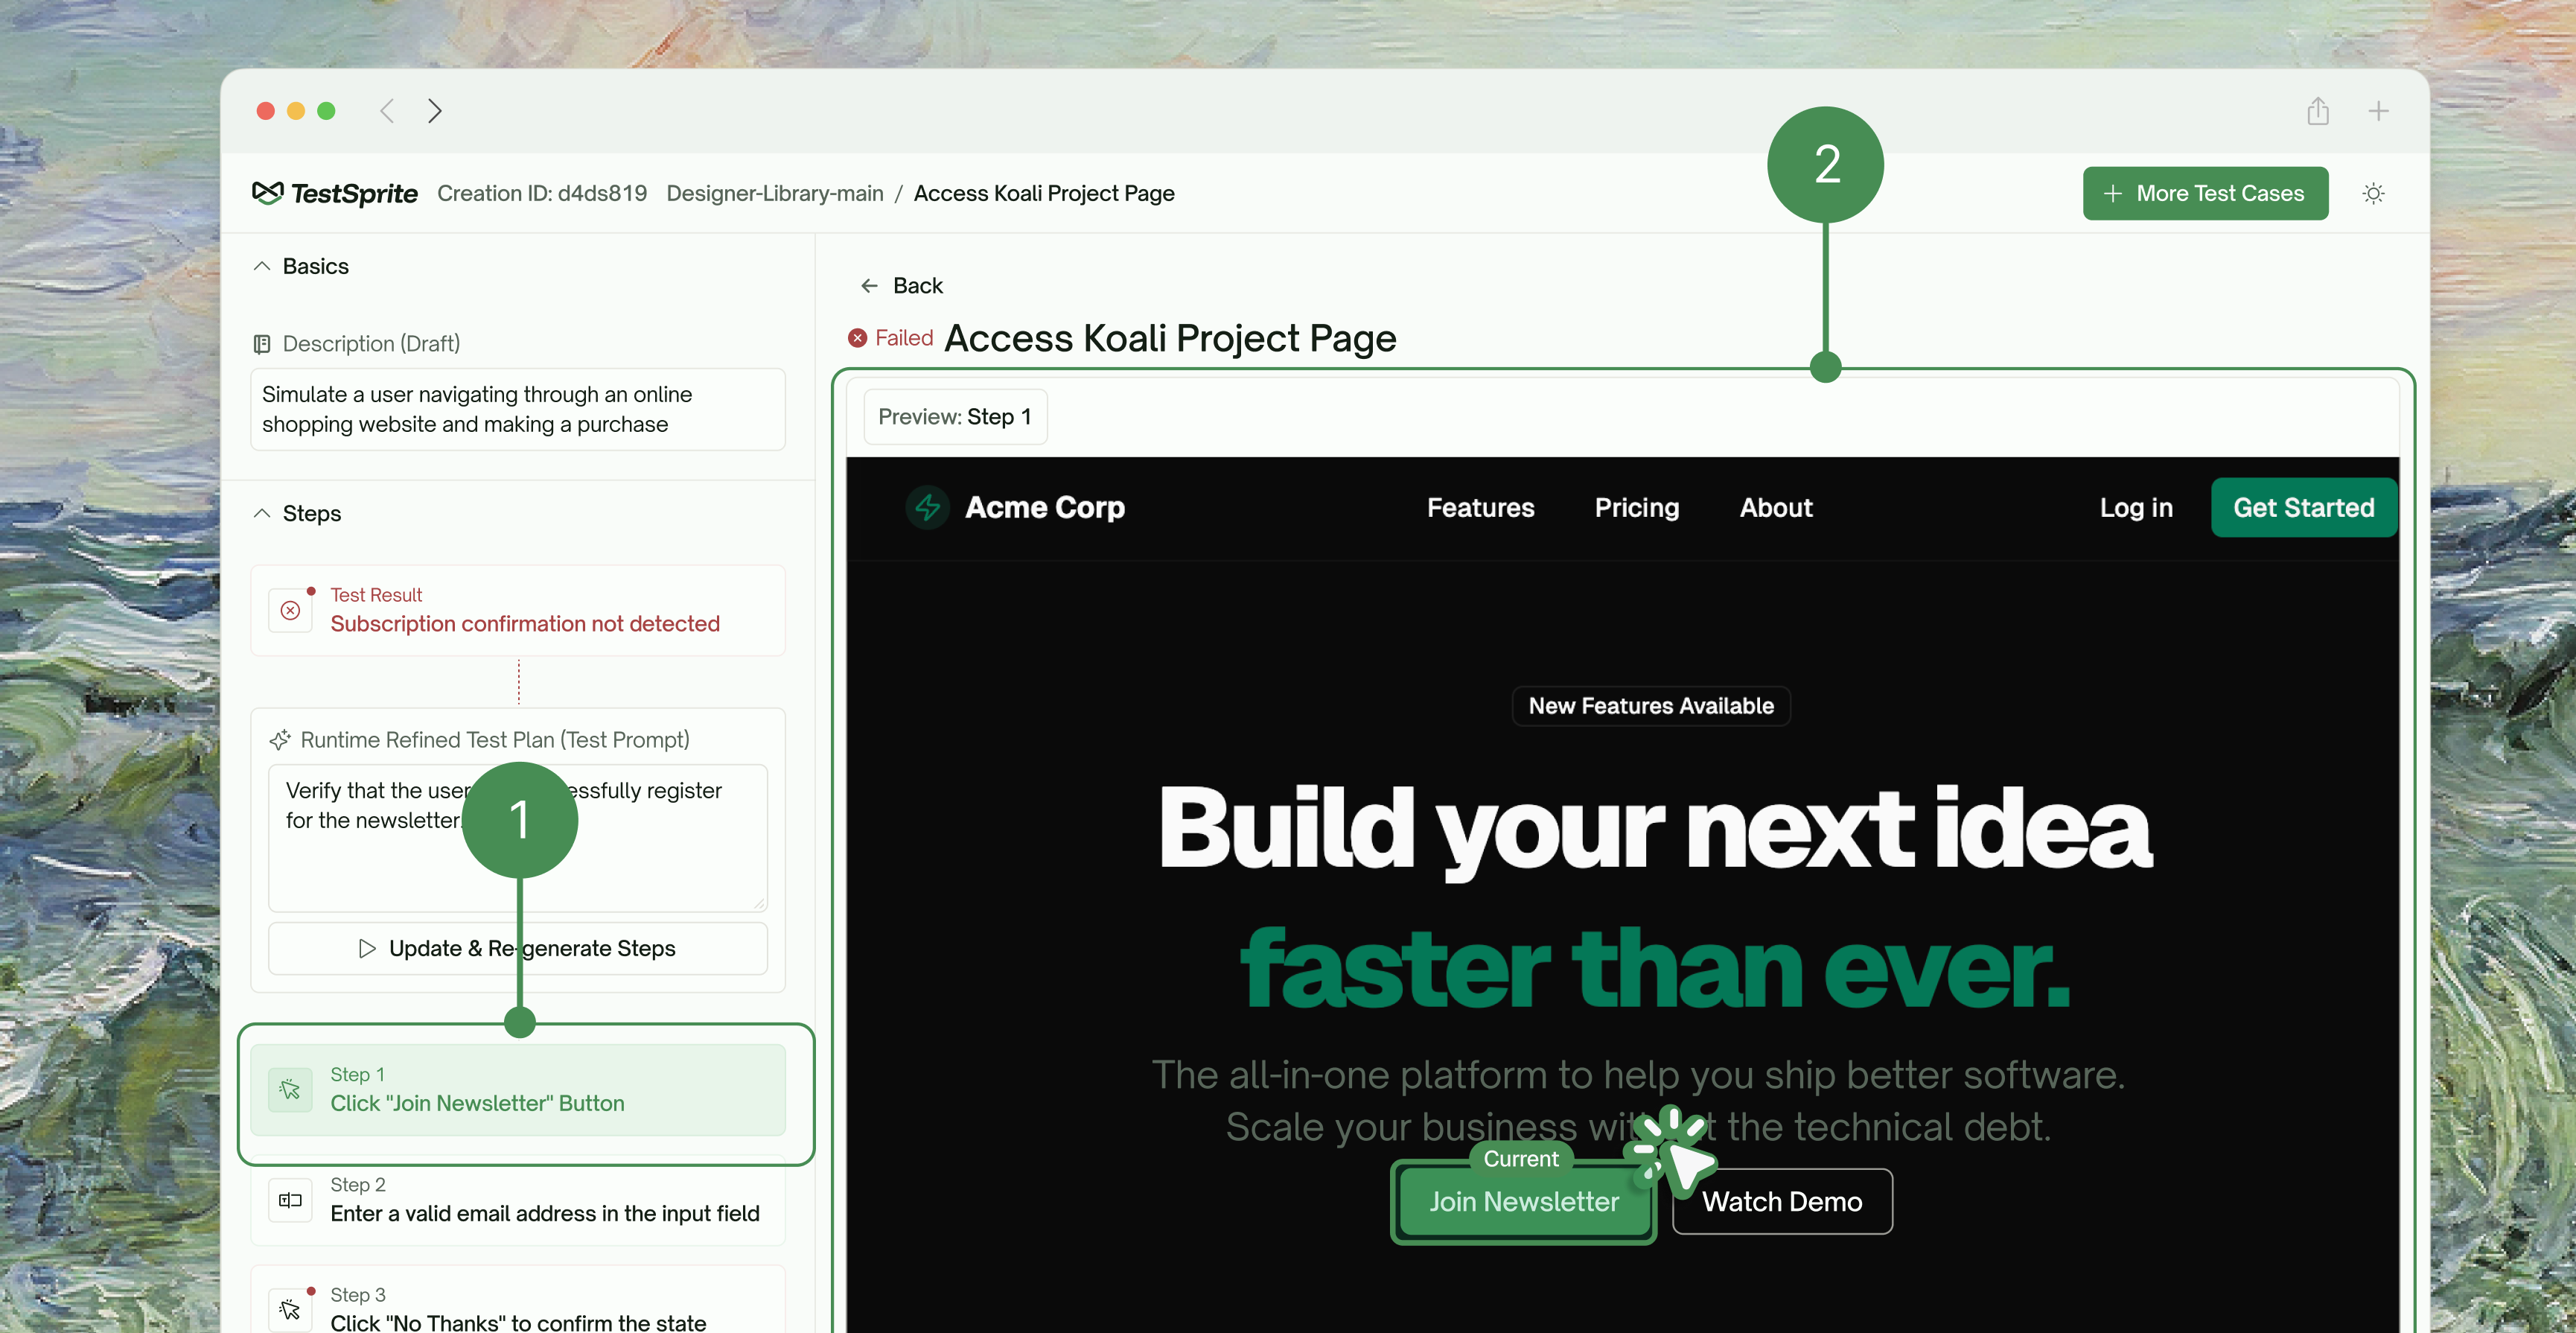Click the "Runtime Refined Test Plan (Test Prompt)" label

coord(495,740)
